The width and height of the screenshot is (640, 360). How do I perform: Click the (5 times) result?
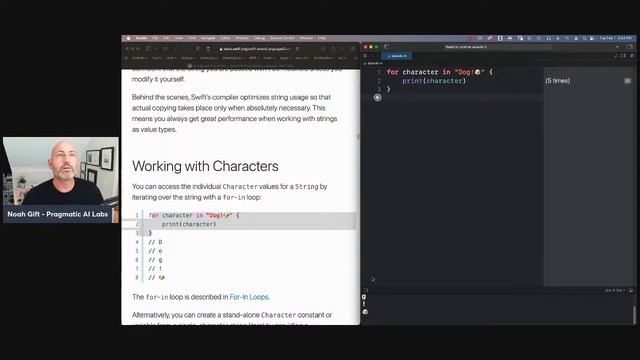tap(558, 81)
